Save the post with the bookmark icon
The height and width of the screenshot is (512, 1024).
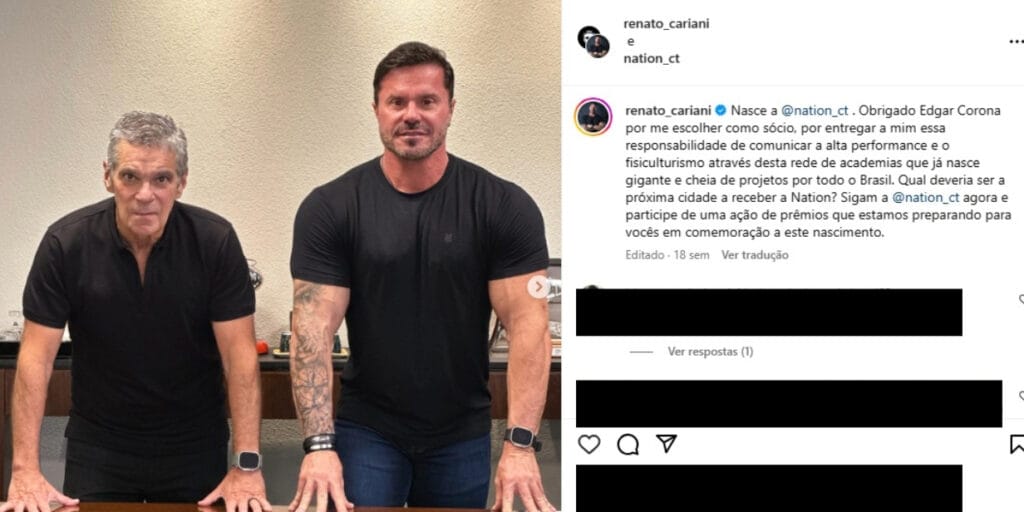1017,444
